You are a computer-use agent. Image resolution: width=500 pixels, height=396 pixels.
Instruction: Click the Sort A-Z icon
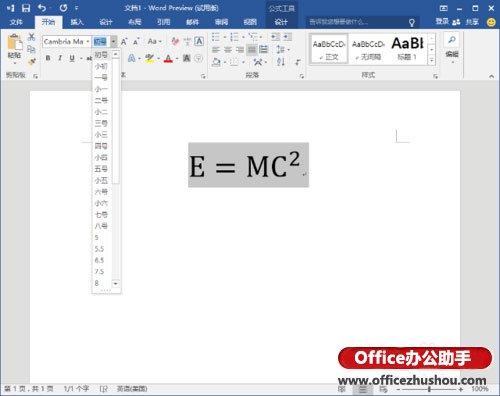(281, 62)
